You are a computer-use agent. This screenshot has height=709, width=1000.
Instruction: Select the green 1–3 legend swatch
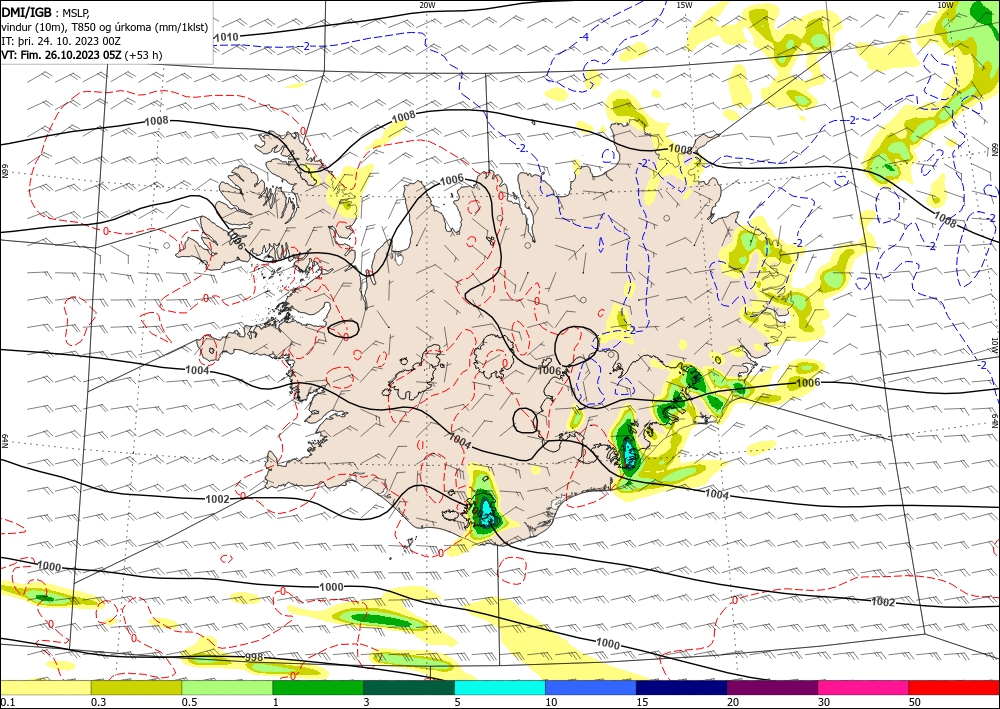pos(318,687)
